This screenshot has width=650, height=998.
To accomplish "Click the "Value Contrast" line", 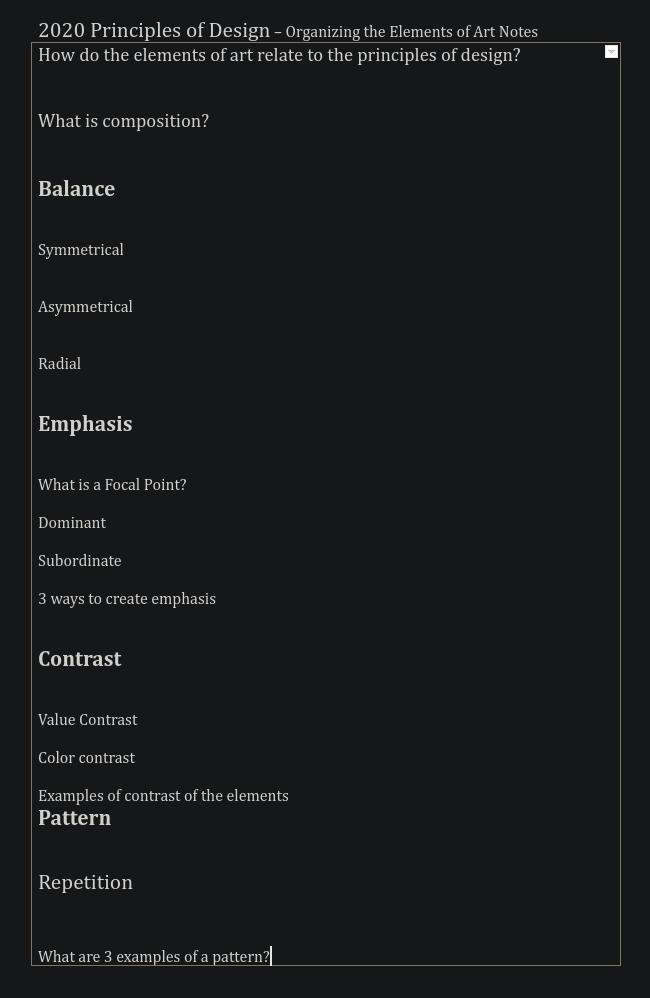I will pos(88,720).
